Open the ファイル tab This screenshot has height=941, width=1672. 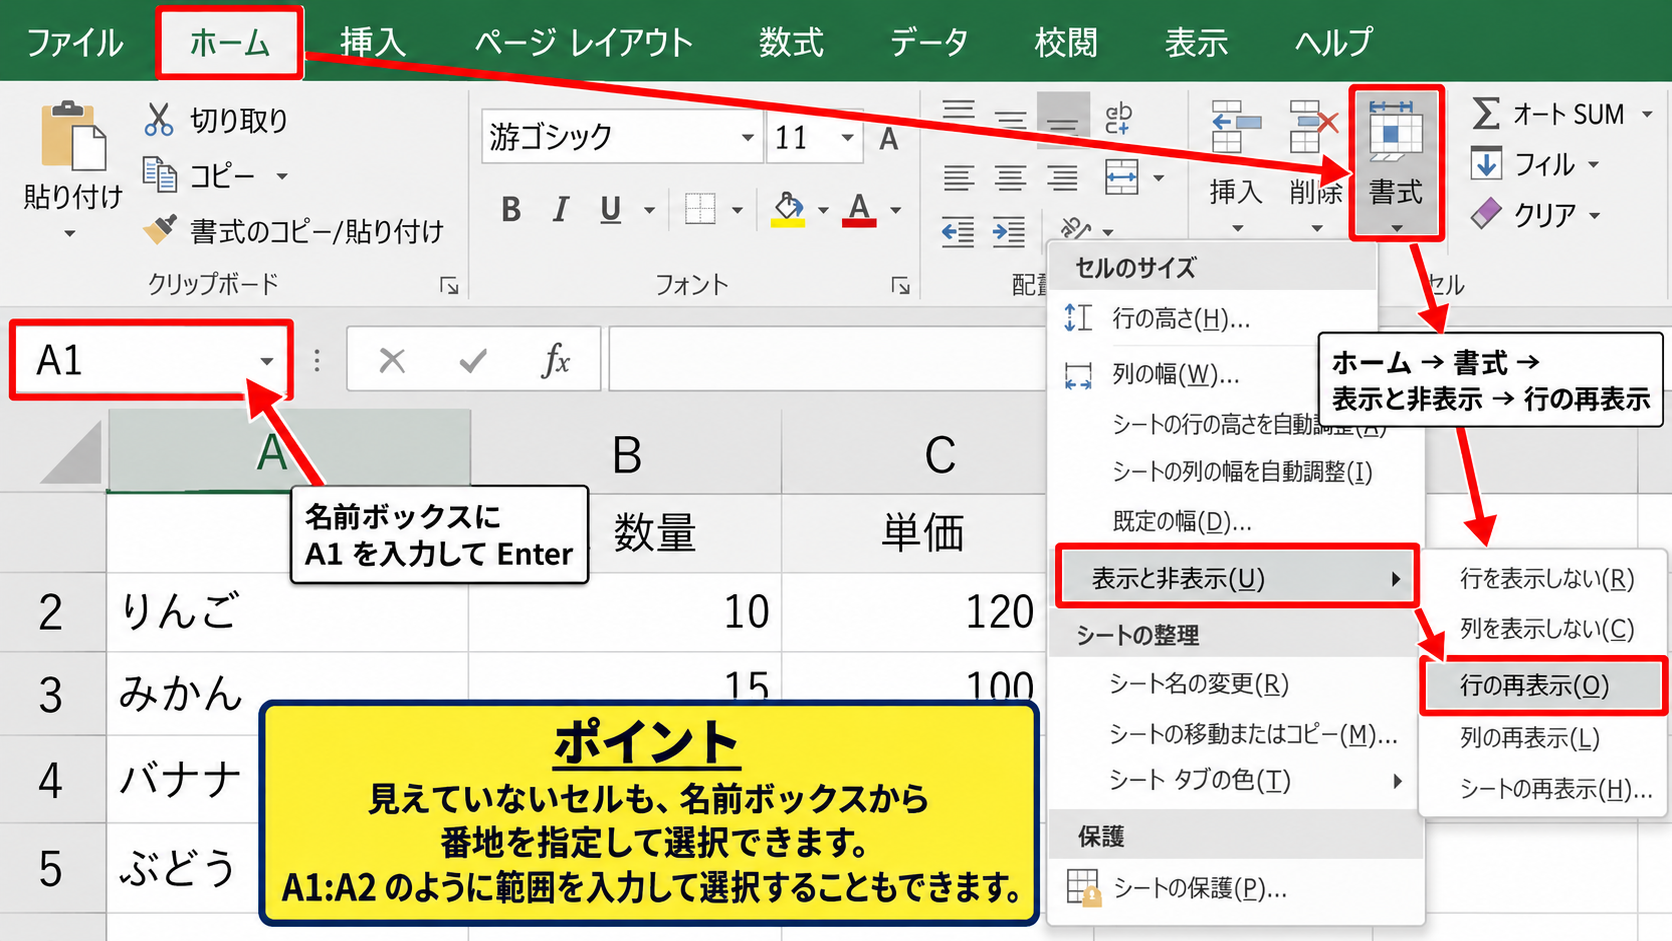74,43
